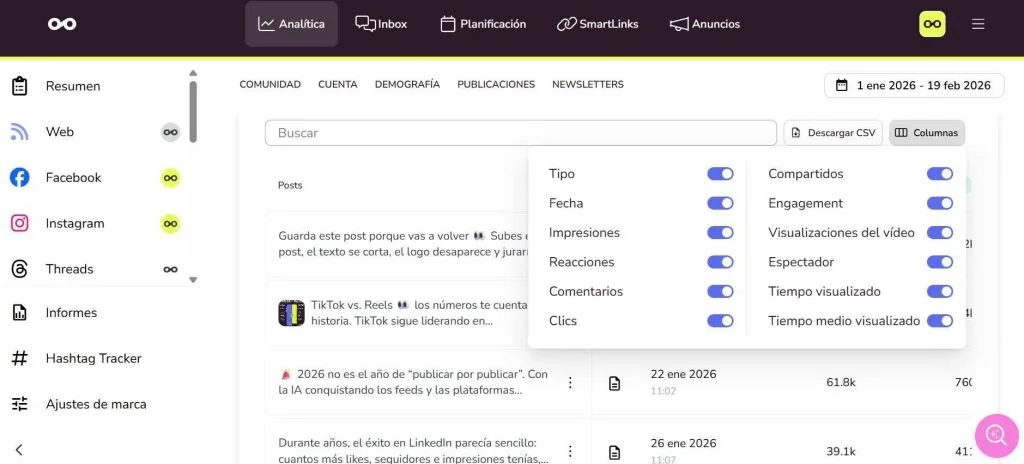Click the sidebar scroll-up arrow

[193, 73]
